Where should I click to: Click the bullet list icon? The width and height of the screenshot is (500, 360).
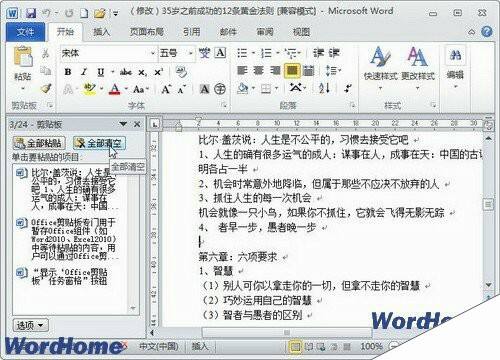(x=242, y=53)
